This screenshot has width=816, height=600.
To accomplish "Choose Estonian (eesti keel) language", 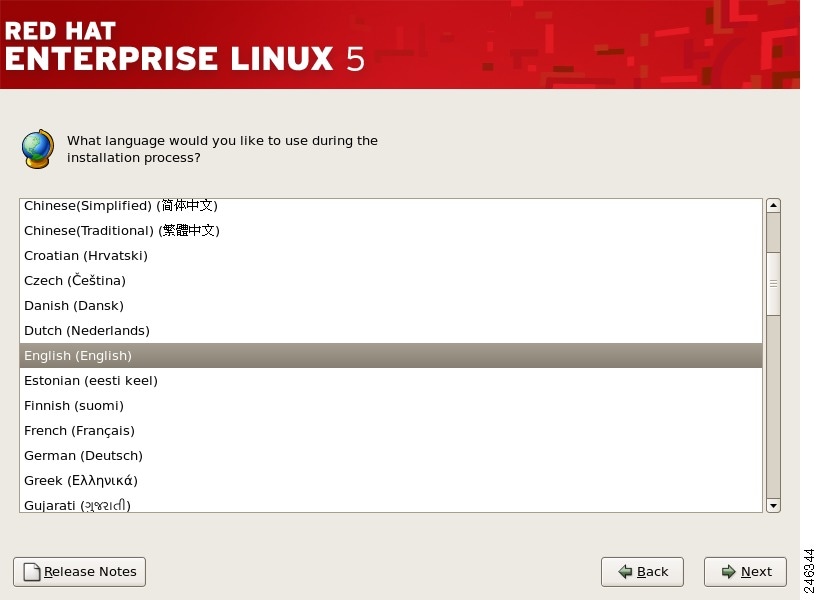I will point(91,381).
